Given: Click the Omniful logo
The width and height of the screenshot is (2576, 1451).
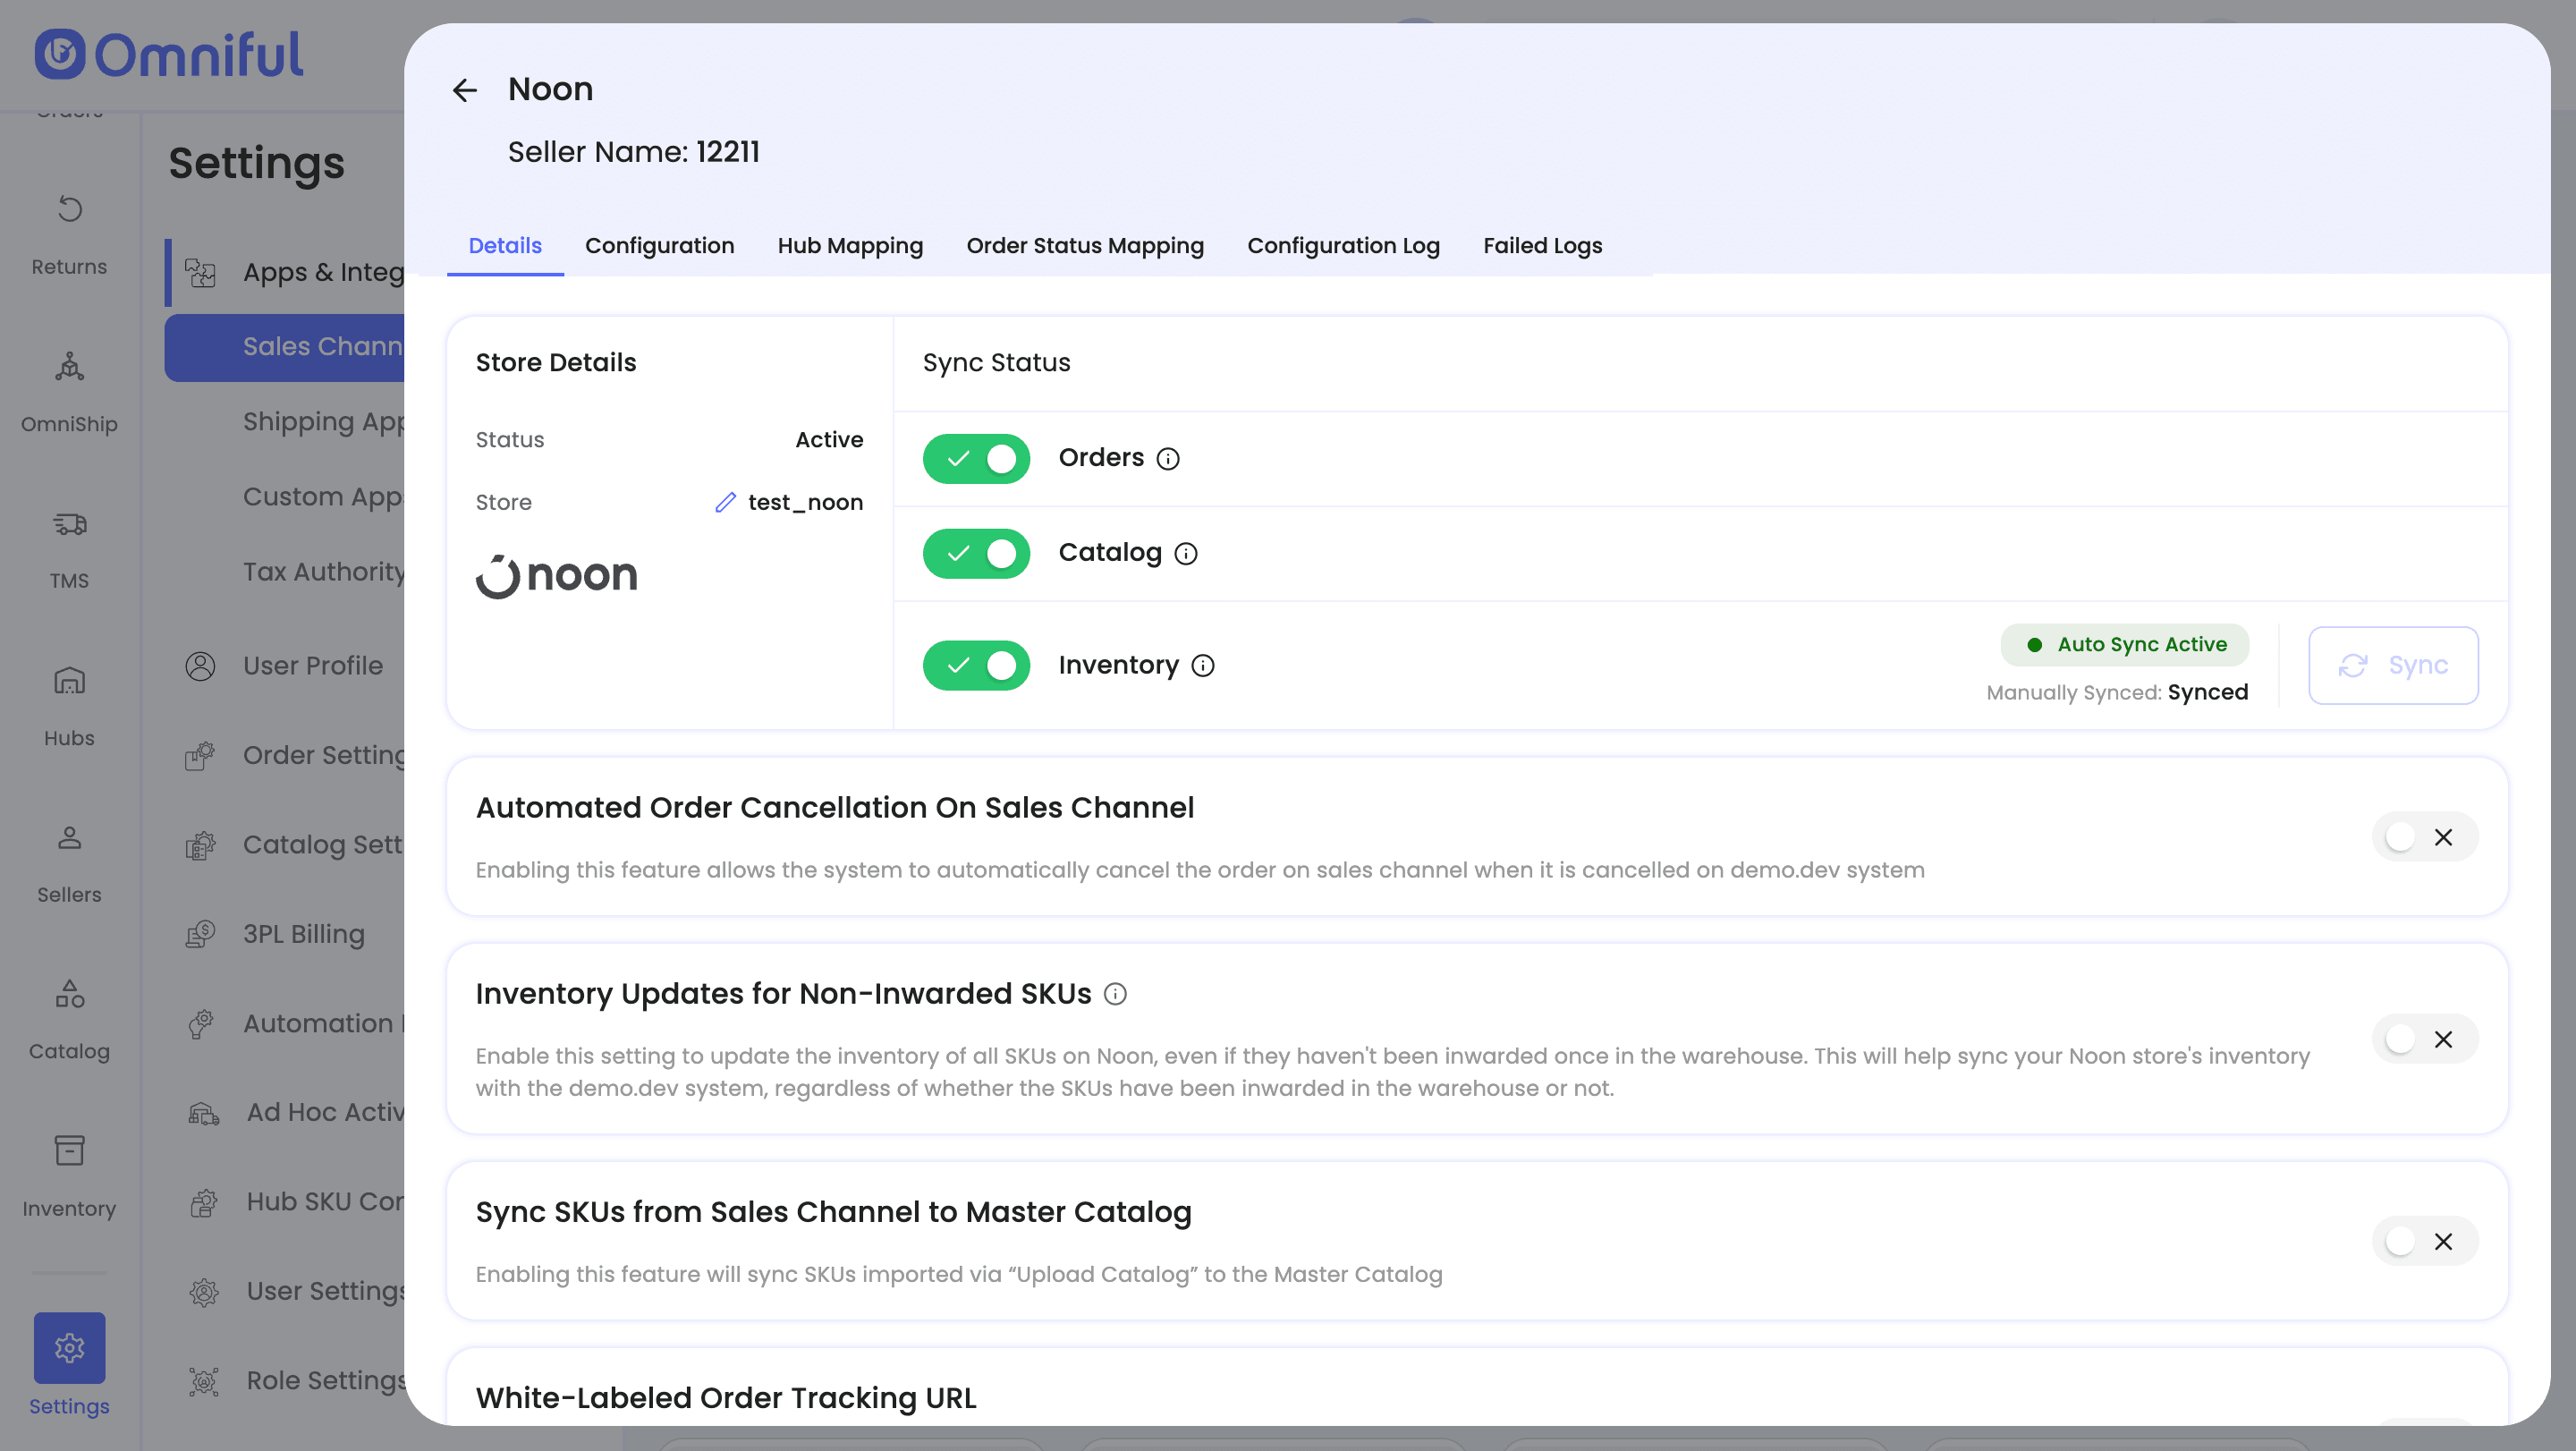Looking at the screenshot, I should pos(168,54).
